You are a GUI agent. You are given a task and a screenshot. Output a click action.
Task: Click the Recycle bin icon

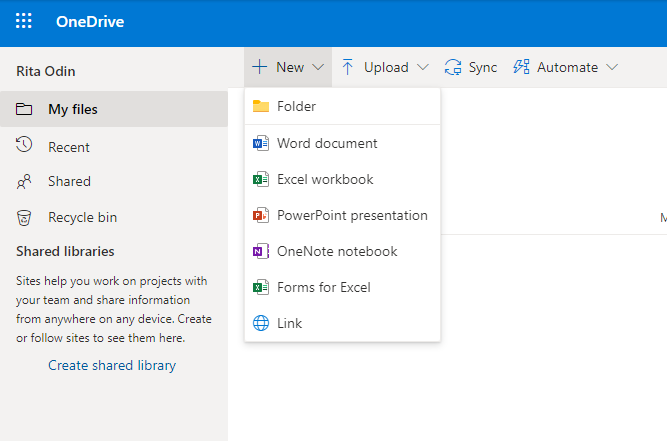coord(24,218)
